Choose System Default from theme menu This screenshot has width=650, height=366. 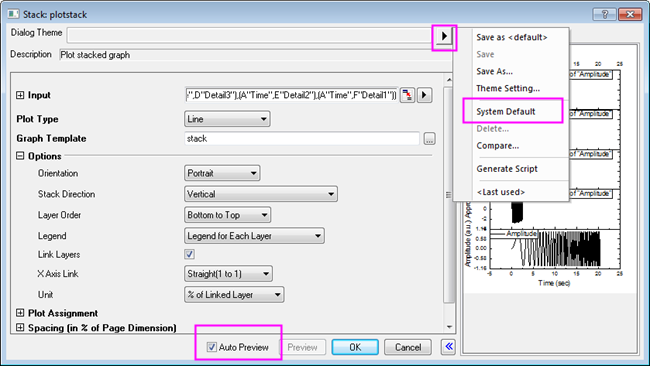[505, 111]
